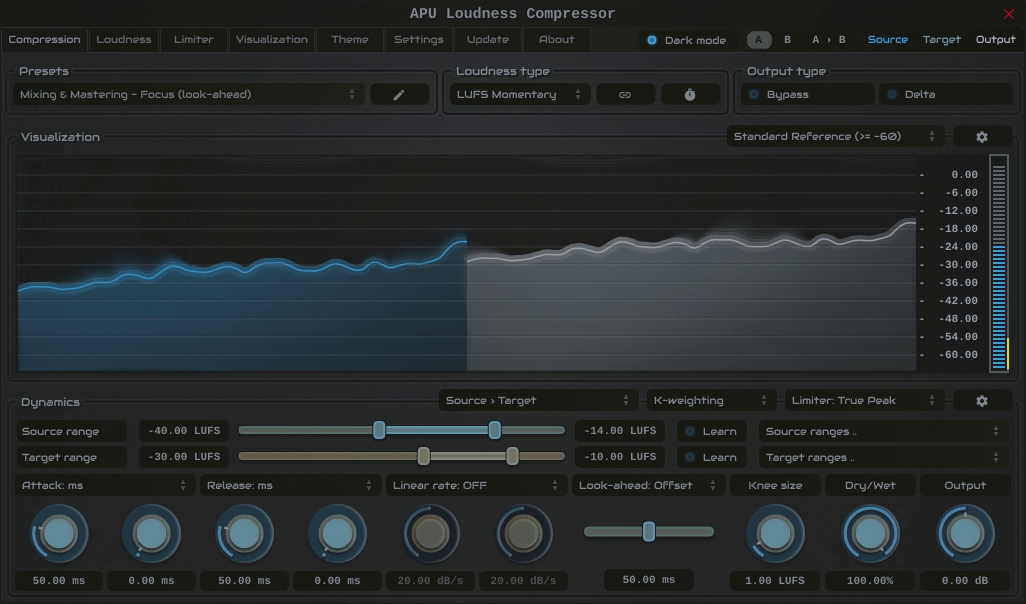
Task: Click the -30.00 LUFS target range field
Action: (184, 457)
